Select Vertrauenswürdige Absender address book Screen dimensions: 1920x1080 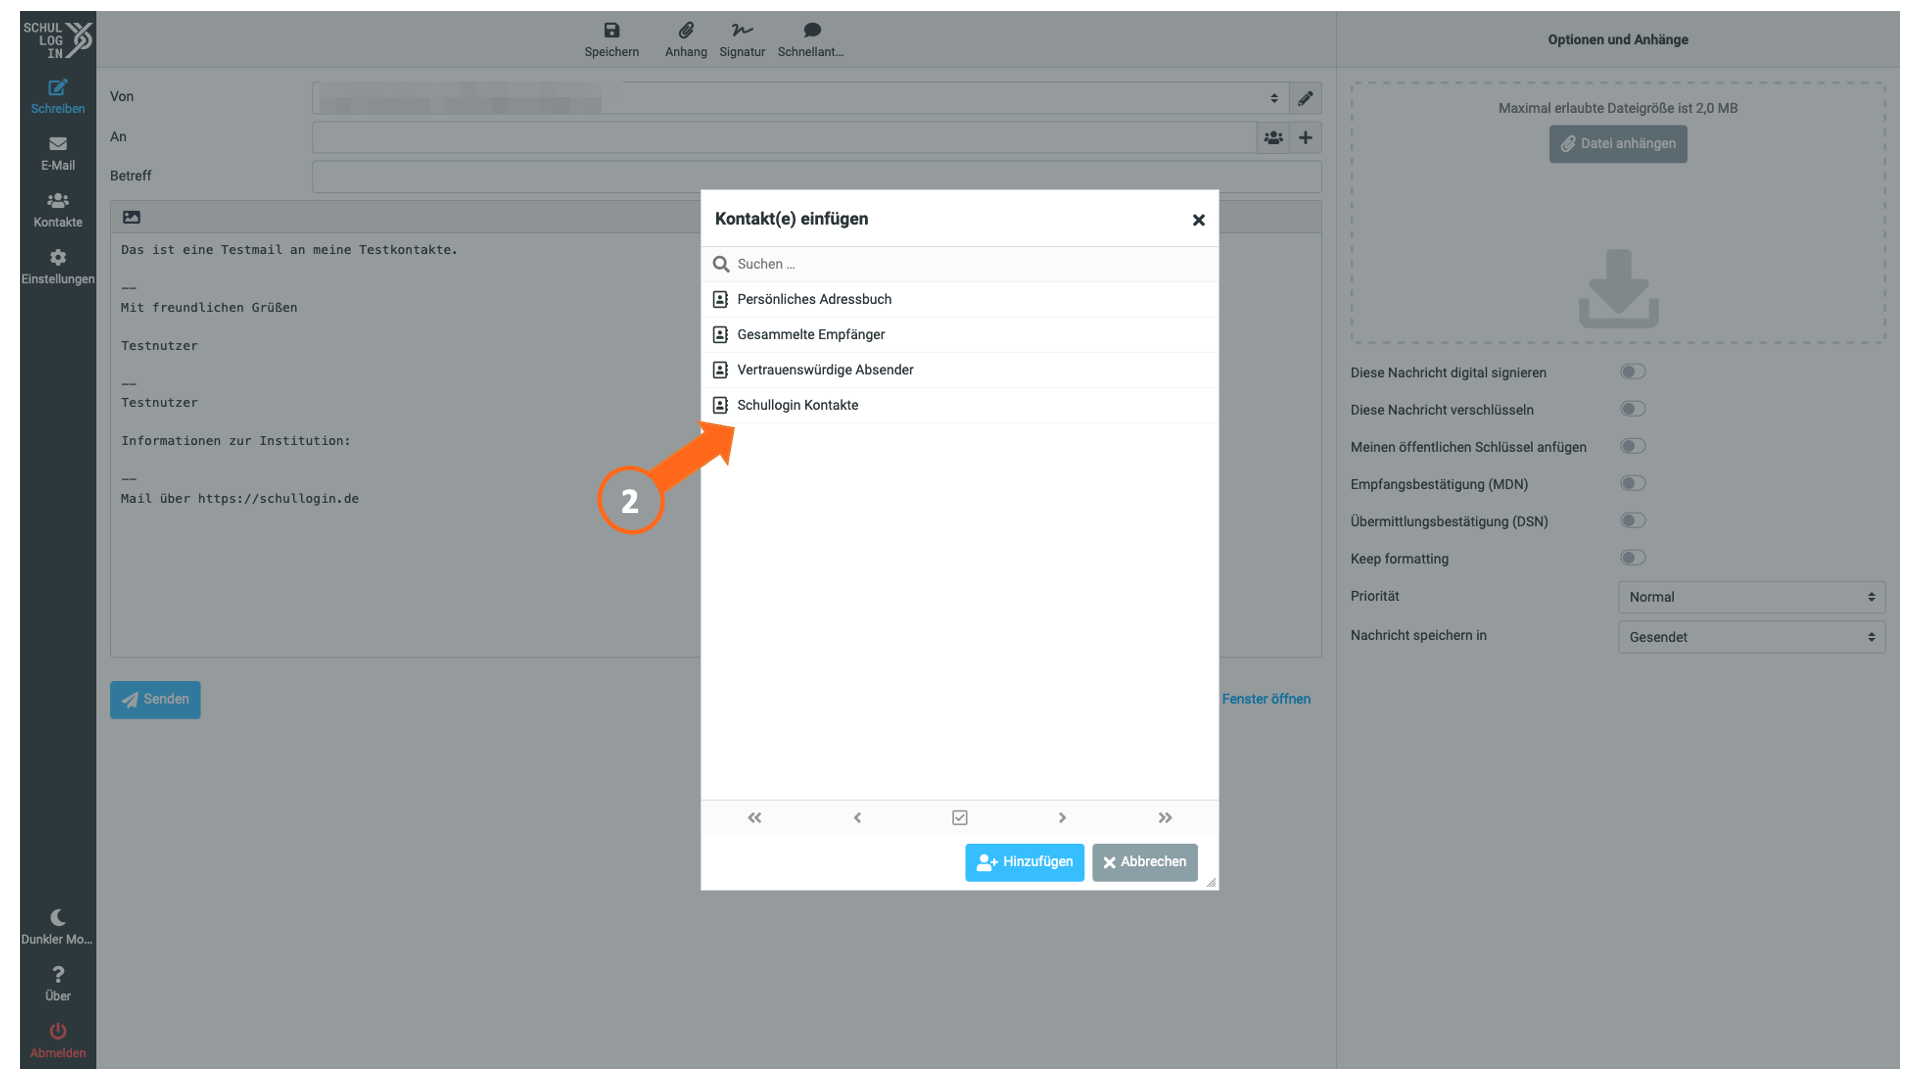tap(959, 370)
